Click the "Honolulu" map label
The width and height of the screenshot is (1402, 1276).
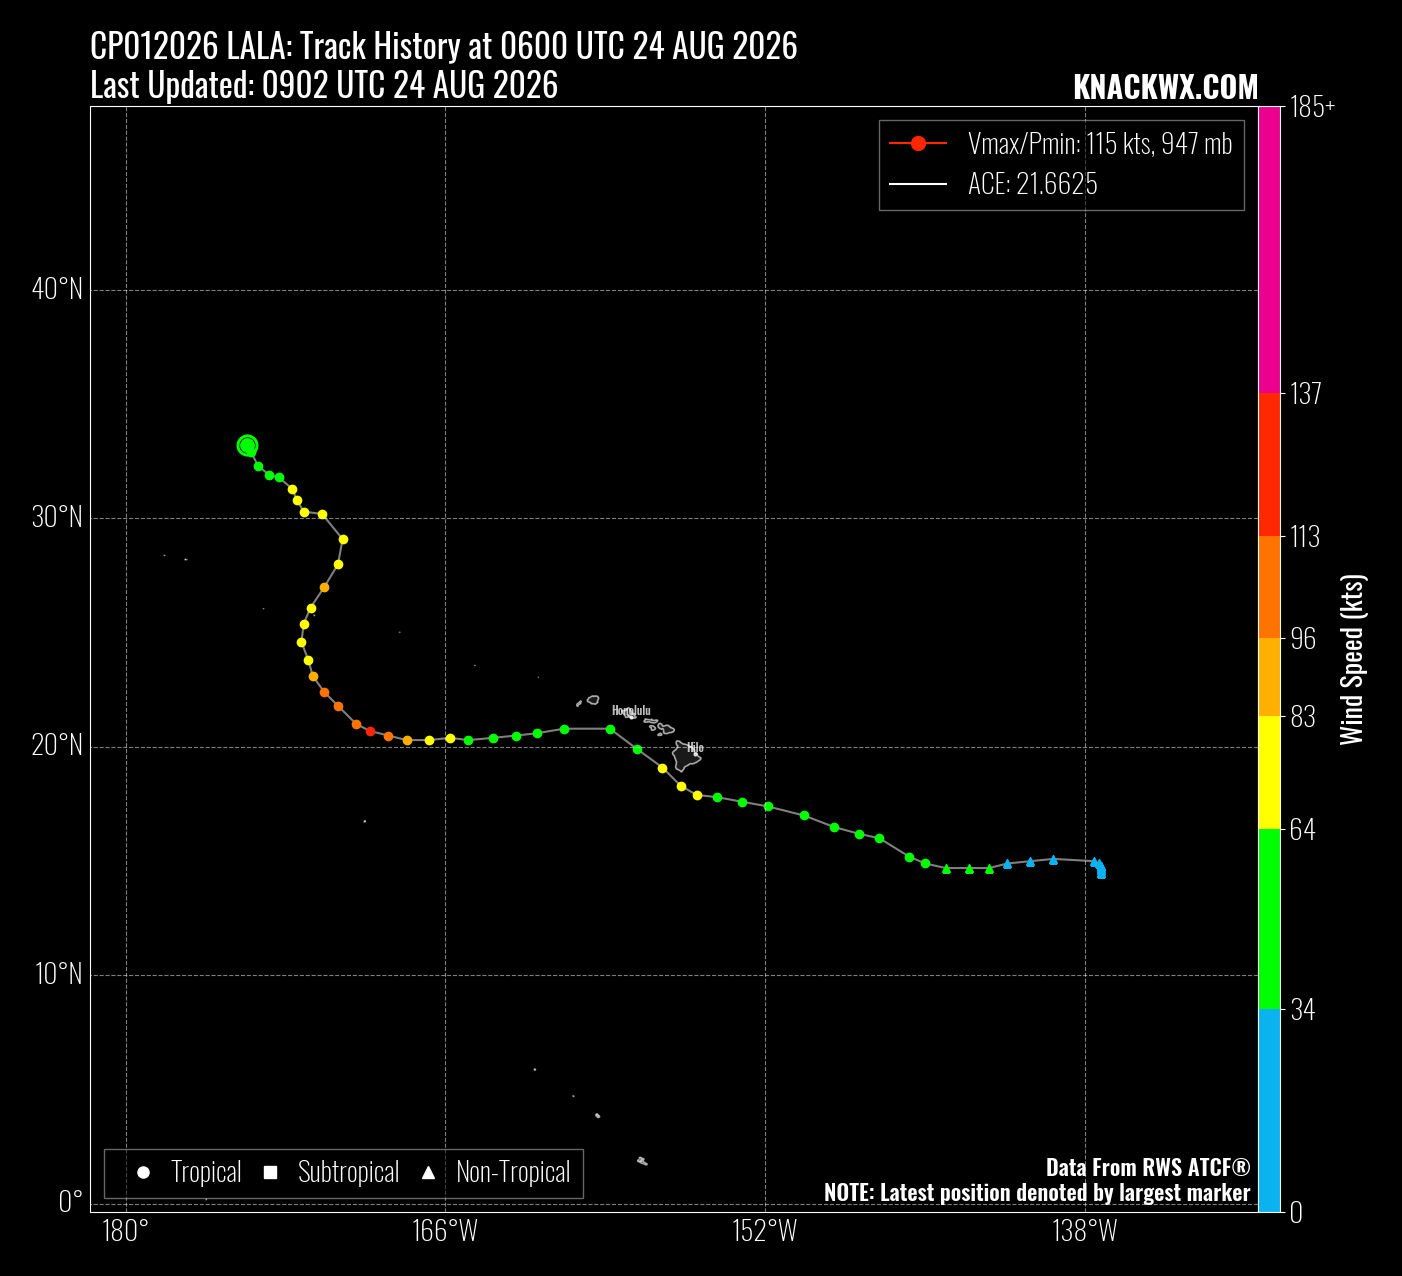[x=631, y=711]
